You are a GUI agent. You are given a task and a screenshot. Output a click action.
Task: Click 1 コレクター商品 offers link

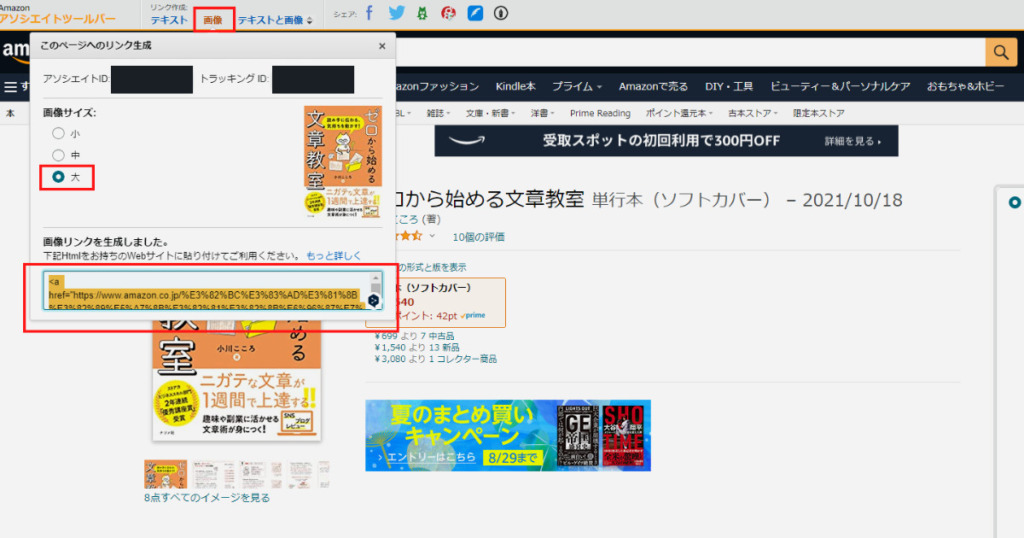(462, 359)
